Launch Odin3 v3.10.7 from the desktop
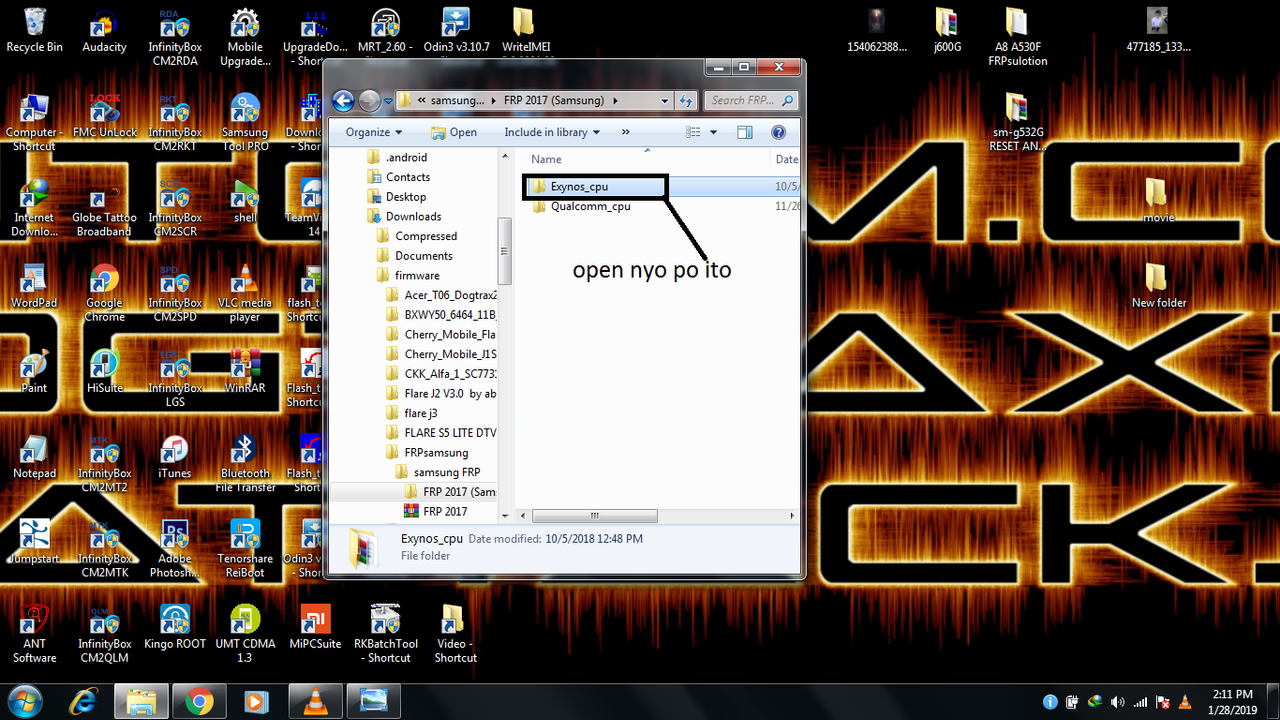 456,31
